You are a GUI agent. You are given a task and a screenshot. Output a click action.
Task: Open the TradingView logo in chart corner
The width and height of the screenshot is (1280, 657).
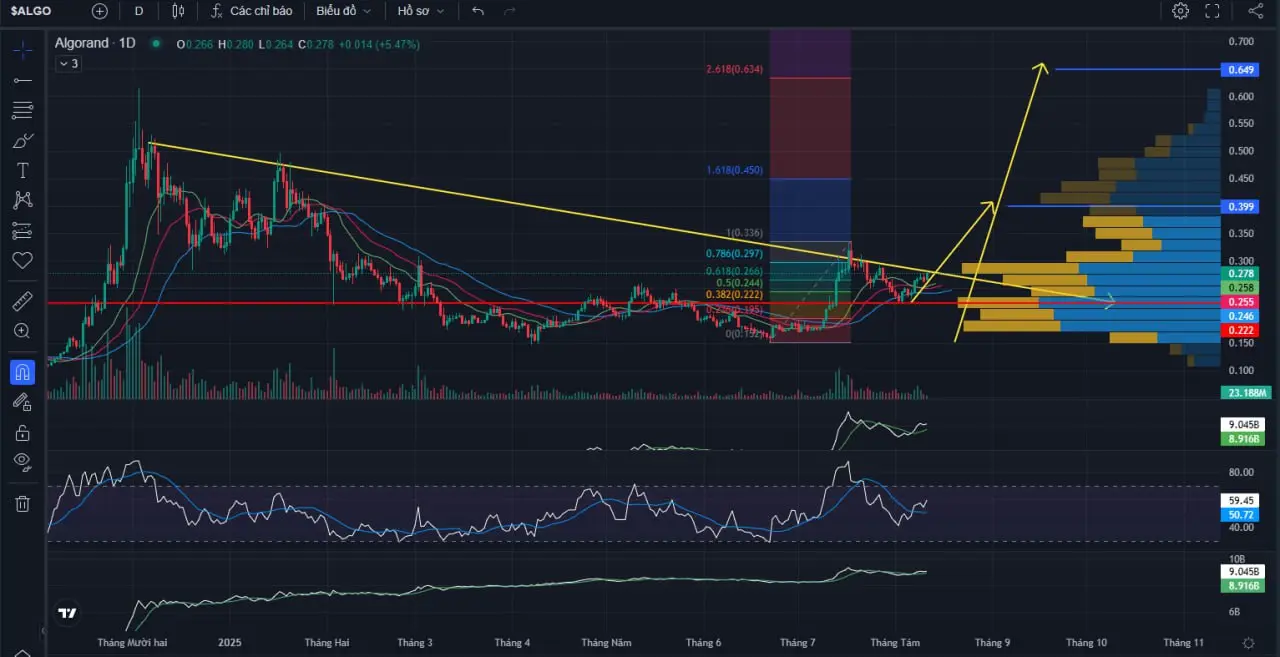pos(67,613)
